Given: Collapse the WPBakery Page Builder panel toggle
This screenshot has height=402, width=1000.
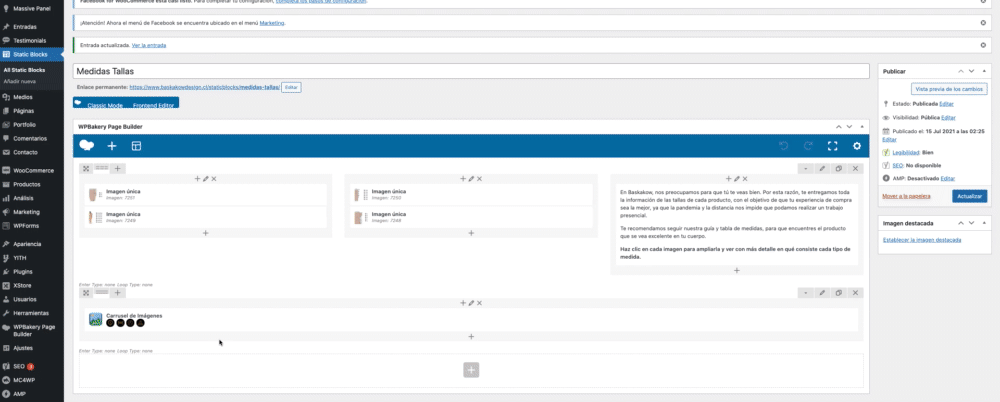Looking at the screenshot, I should [862, 127].
